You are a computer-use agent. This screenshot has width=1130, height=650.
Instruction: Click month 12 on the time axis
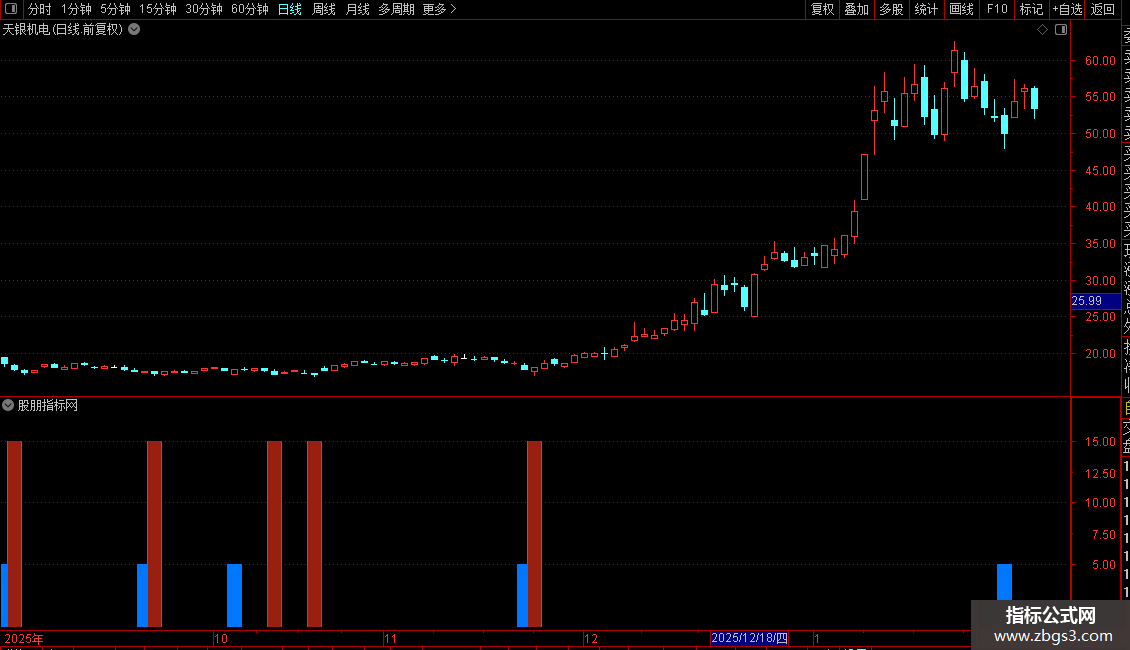(591, 638)
